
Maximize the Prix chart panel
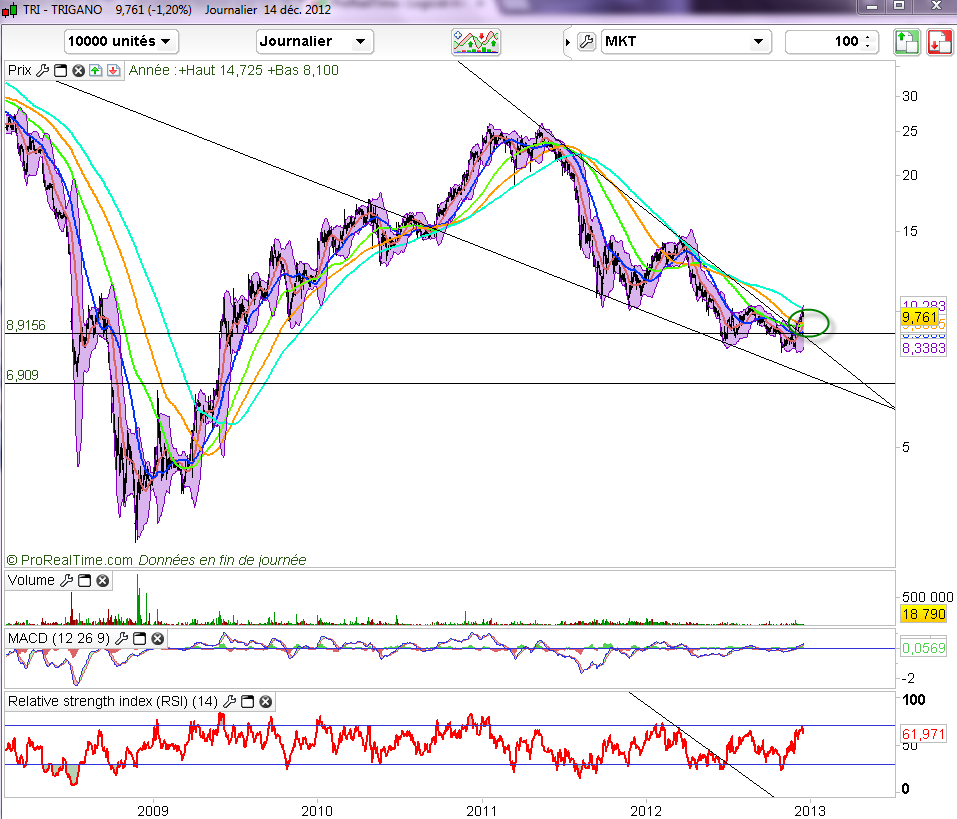coord(60,70)
